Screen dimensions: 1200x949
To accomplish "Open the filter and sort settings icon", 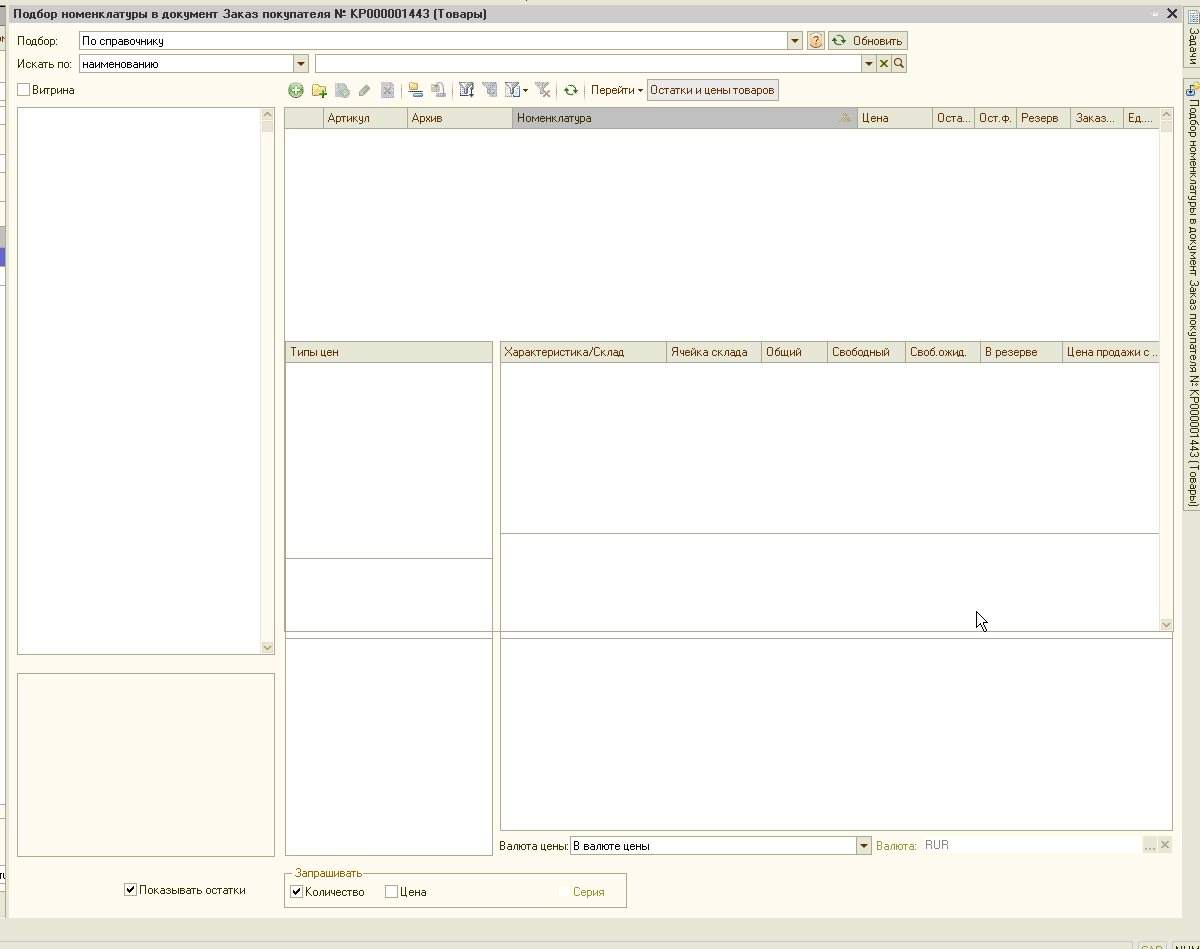I will click(466, 90).
